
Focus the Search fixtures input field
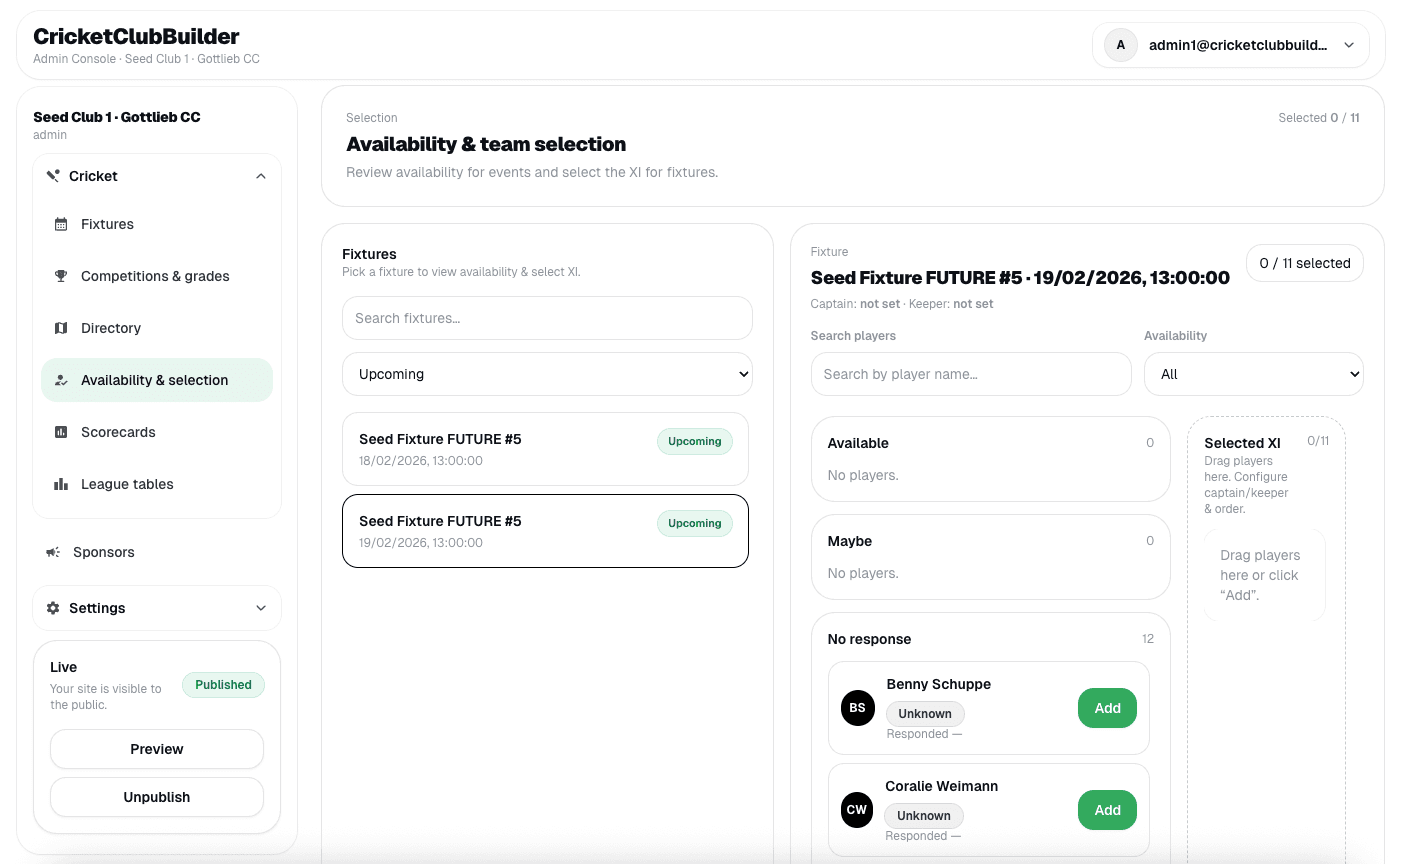(x=546, y=318)
